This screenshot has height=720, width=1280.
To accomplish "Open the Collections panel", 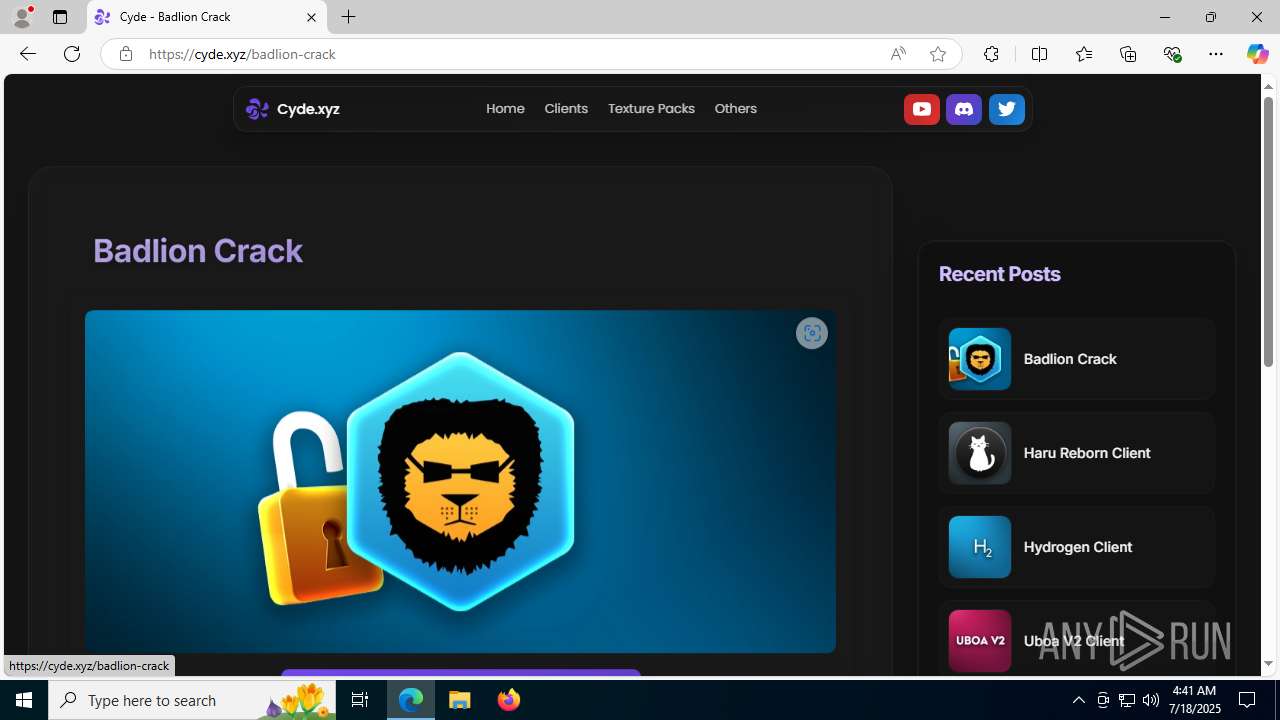I will tap(1128, 54).
